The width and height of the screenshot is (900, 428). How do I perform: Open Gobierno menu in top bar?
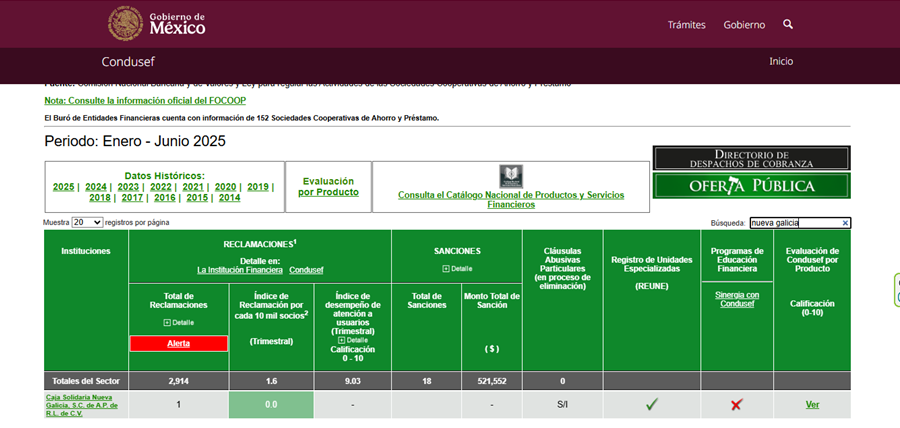(744, 25)
